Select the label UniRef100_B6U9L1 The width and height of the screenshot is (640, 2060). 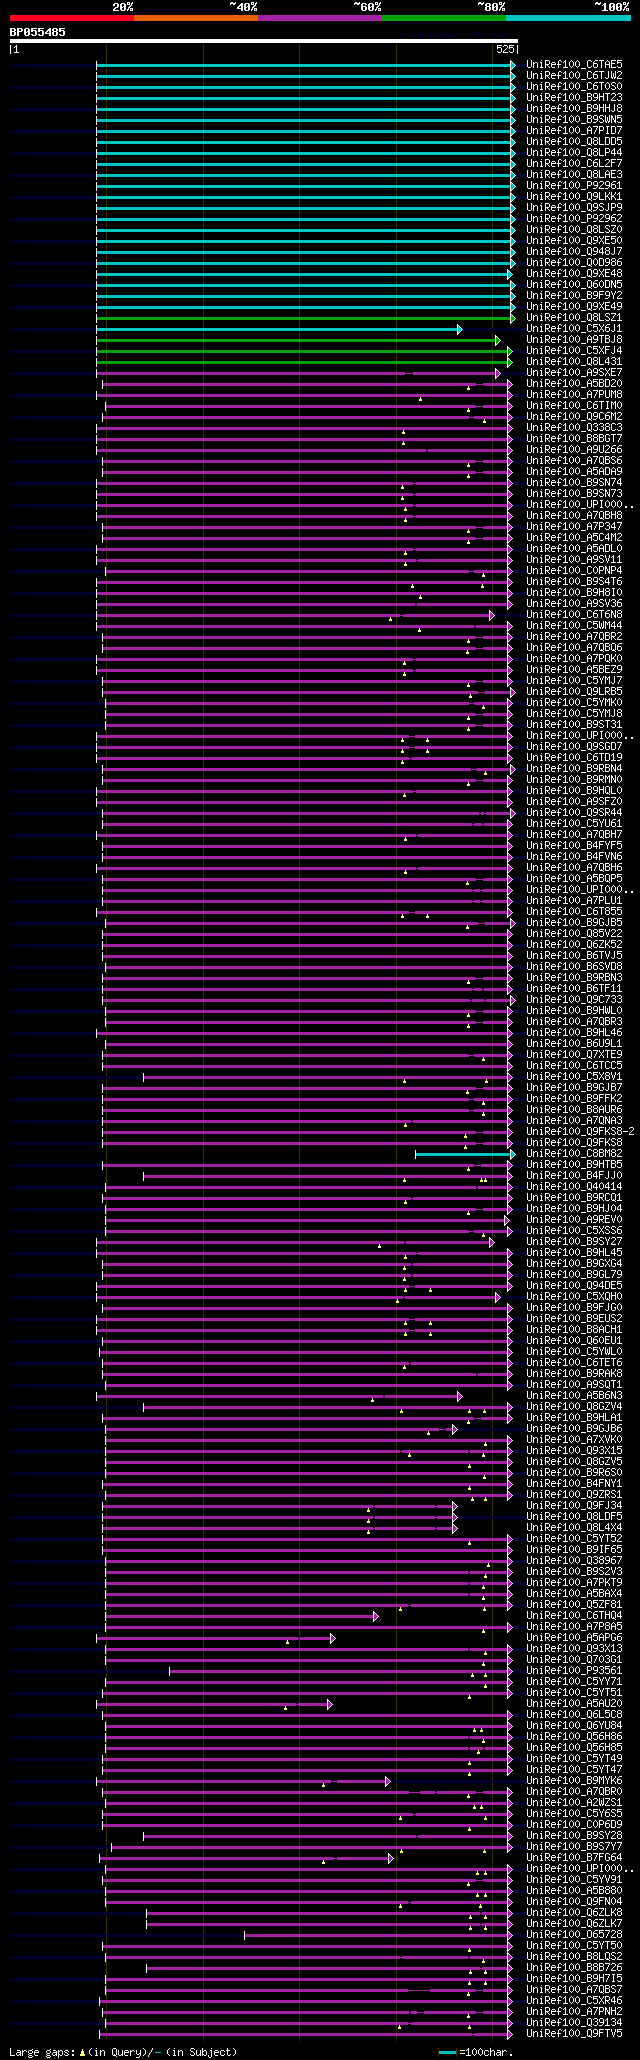(574, 1043)
